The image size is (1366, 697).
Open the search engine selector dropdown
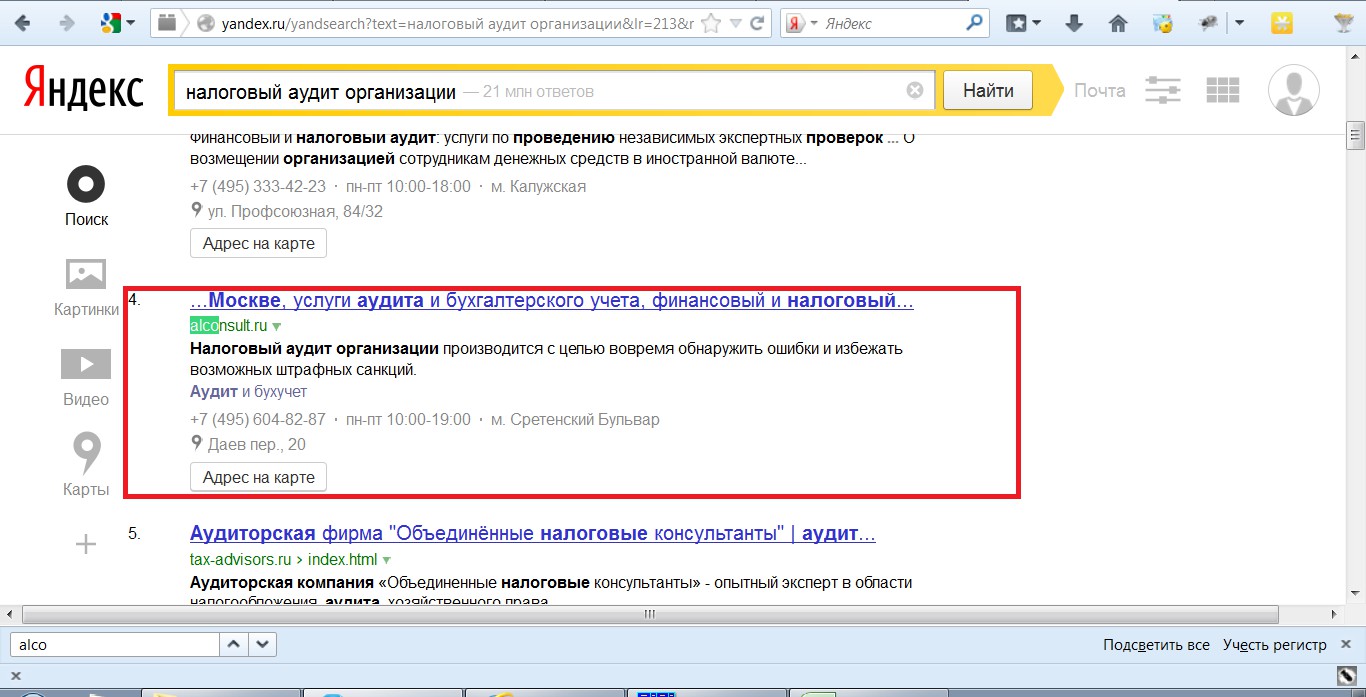pos(801,23)
